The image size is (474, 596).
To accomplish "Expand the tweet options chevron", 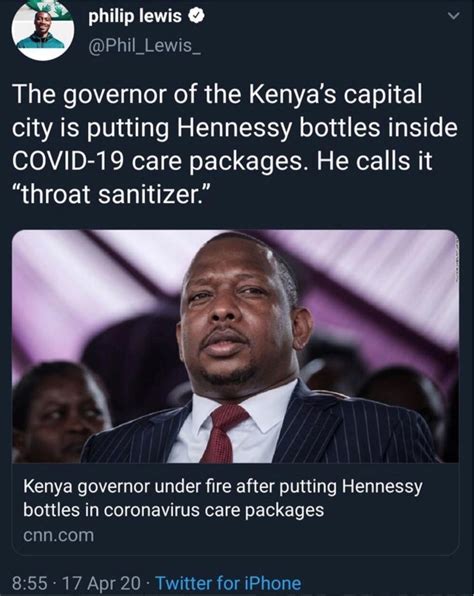I will tap(454, 16).
